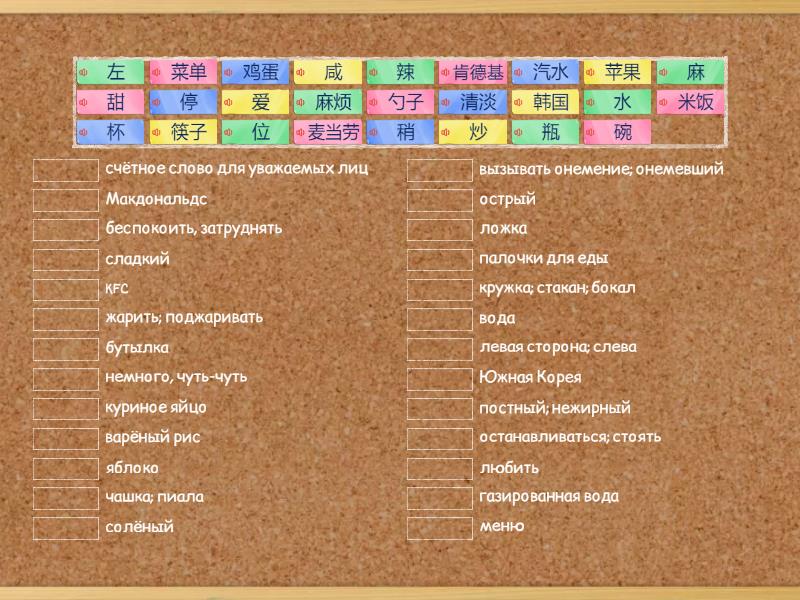This screenshot has height=600, width=800.
Task: Play audio for the 位 tile
Action: pos(229,133)
